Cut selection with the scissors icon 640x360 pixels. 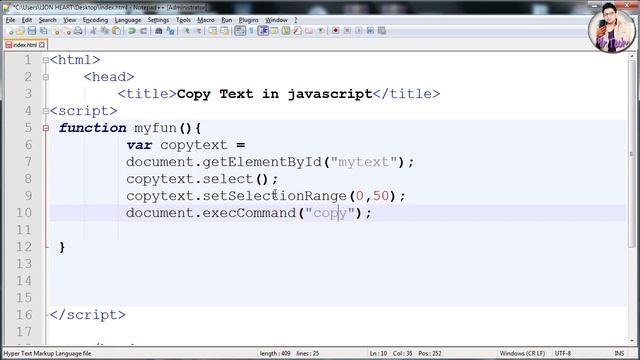point(93,31)
